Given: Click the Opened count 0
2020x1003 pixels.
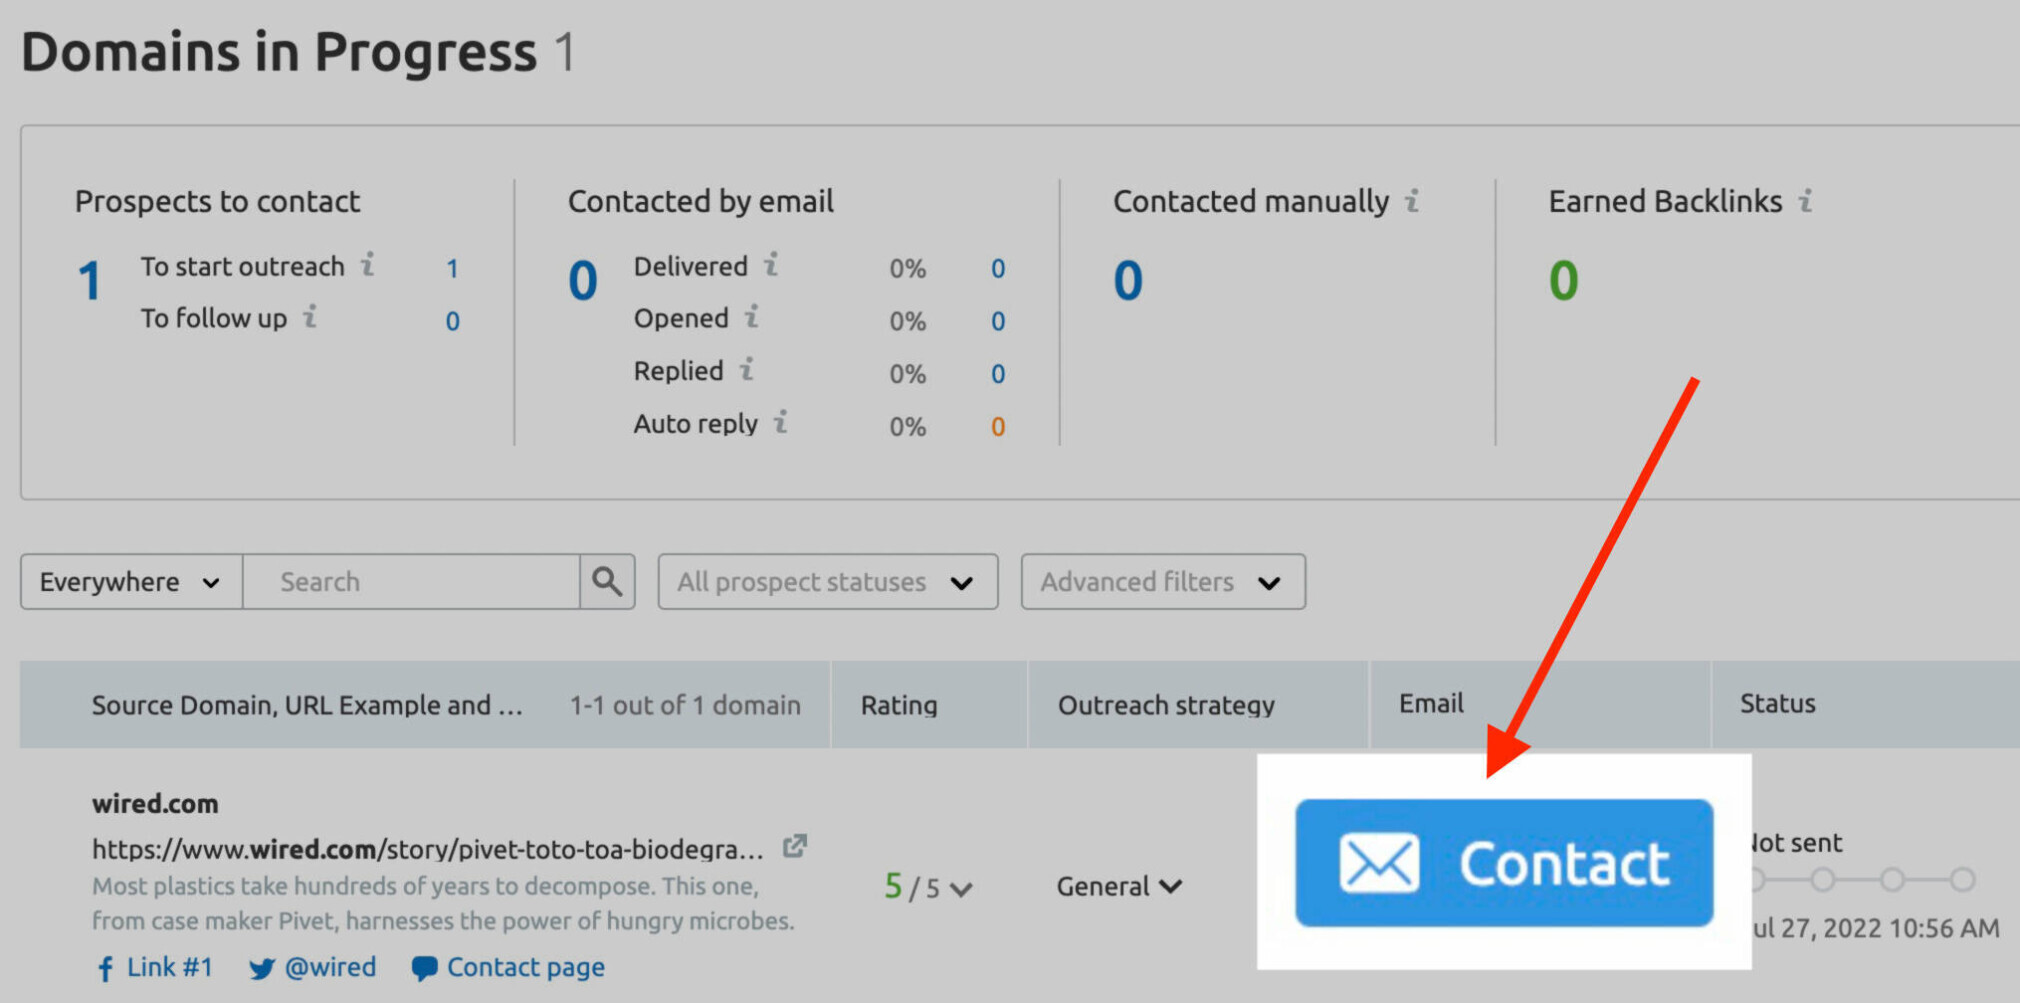Looking at the screenshot, I should pos(998,321).
